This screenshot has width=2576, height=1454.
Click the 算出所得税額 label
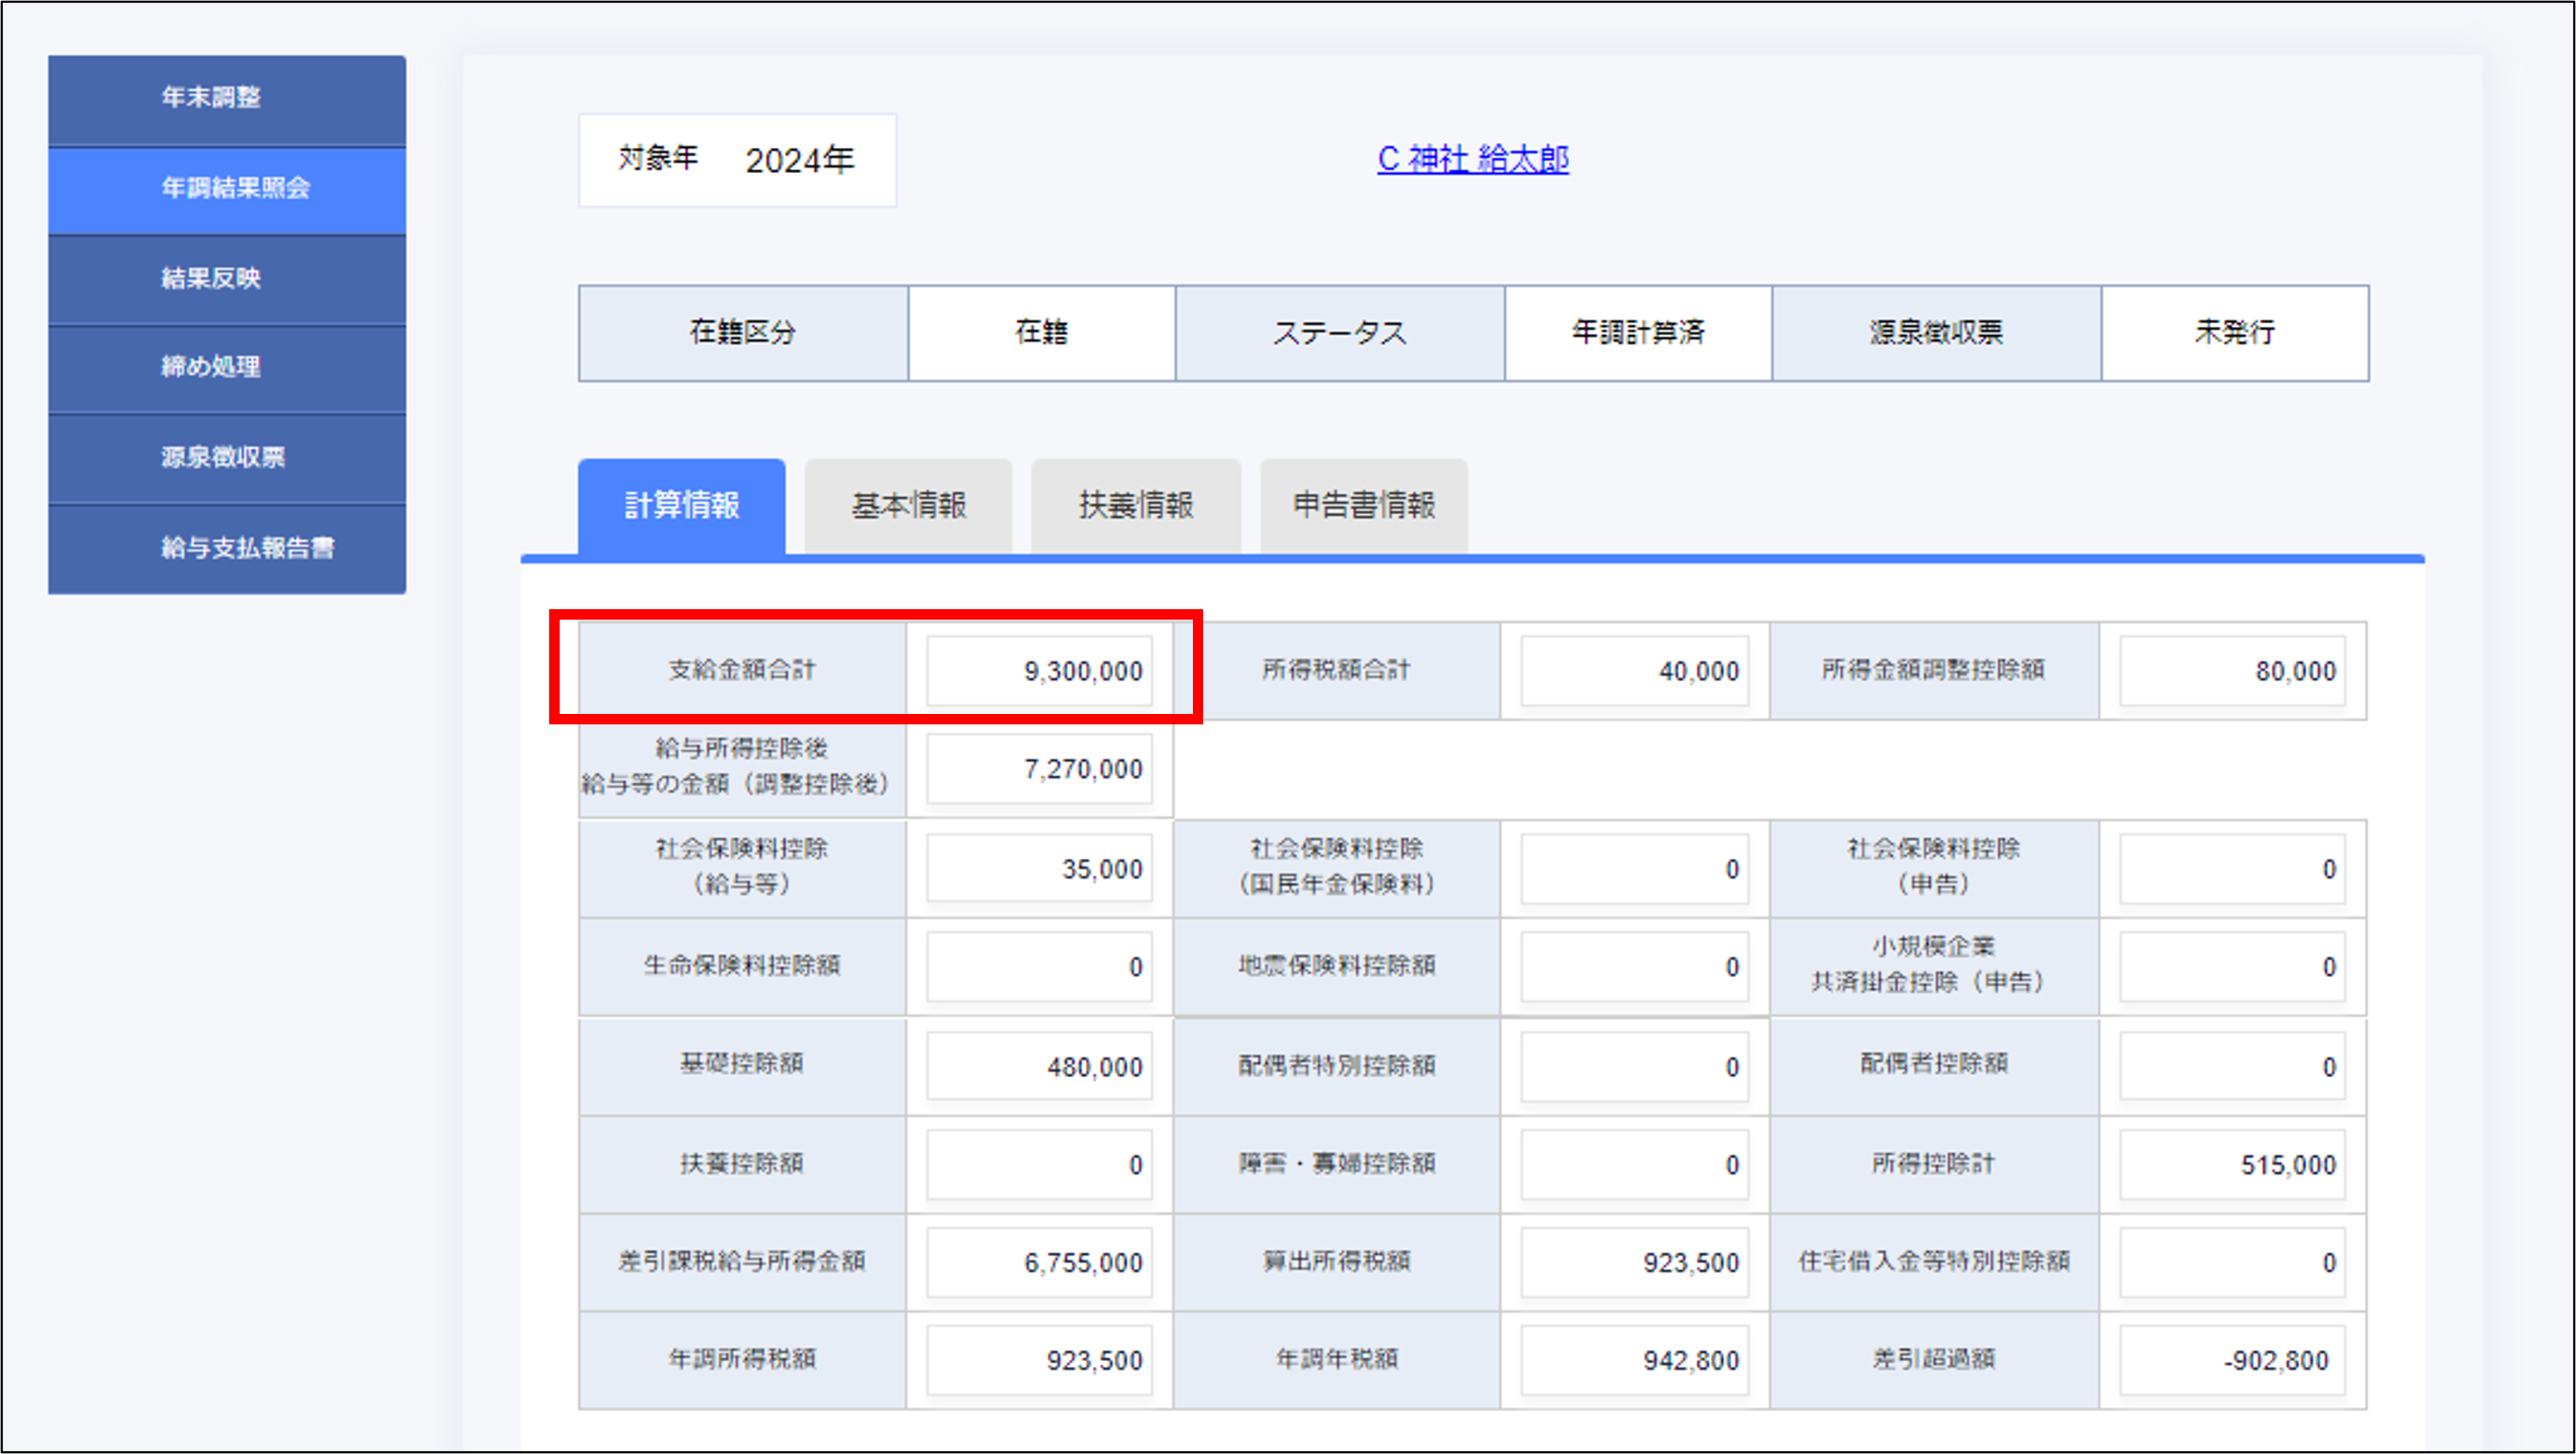[x=1336, y=1262]
